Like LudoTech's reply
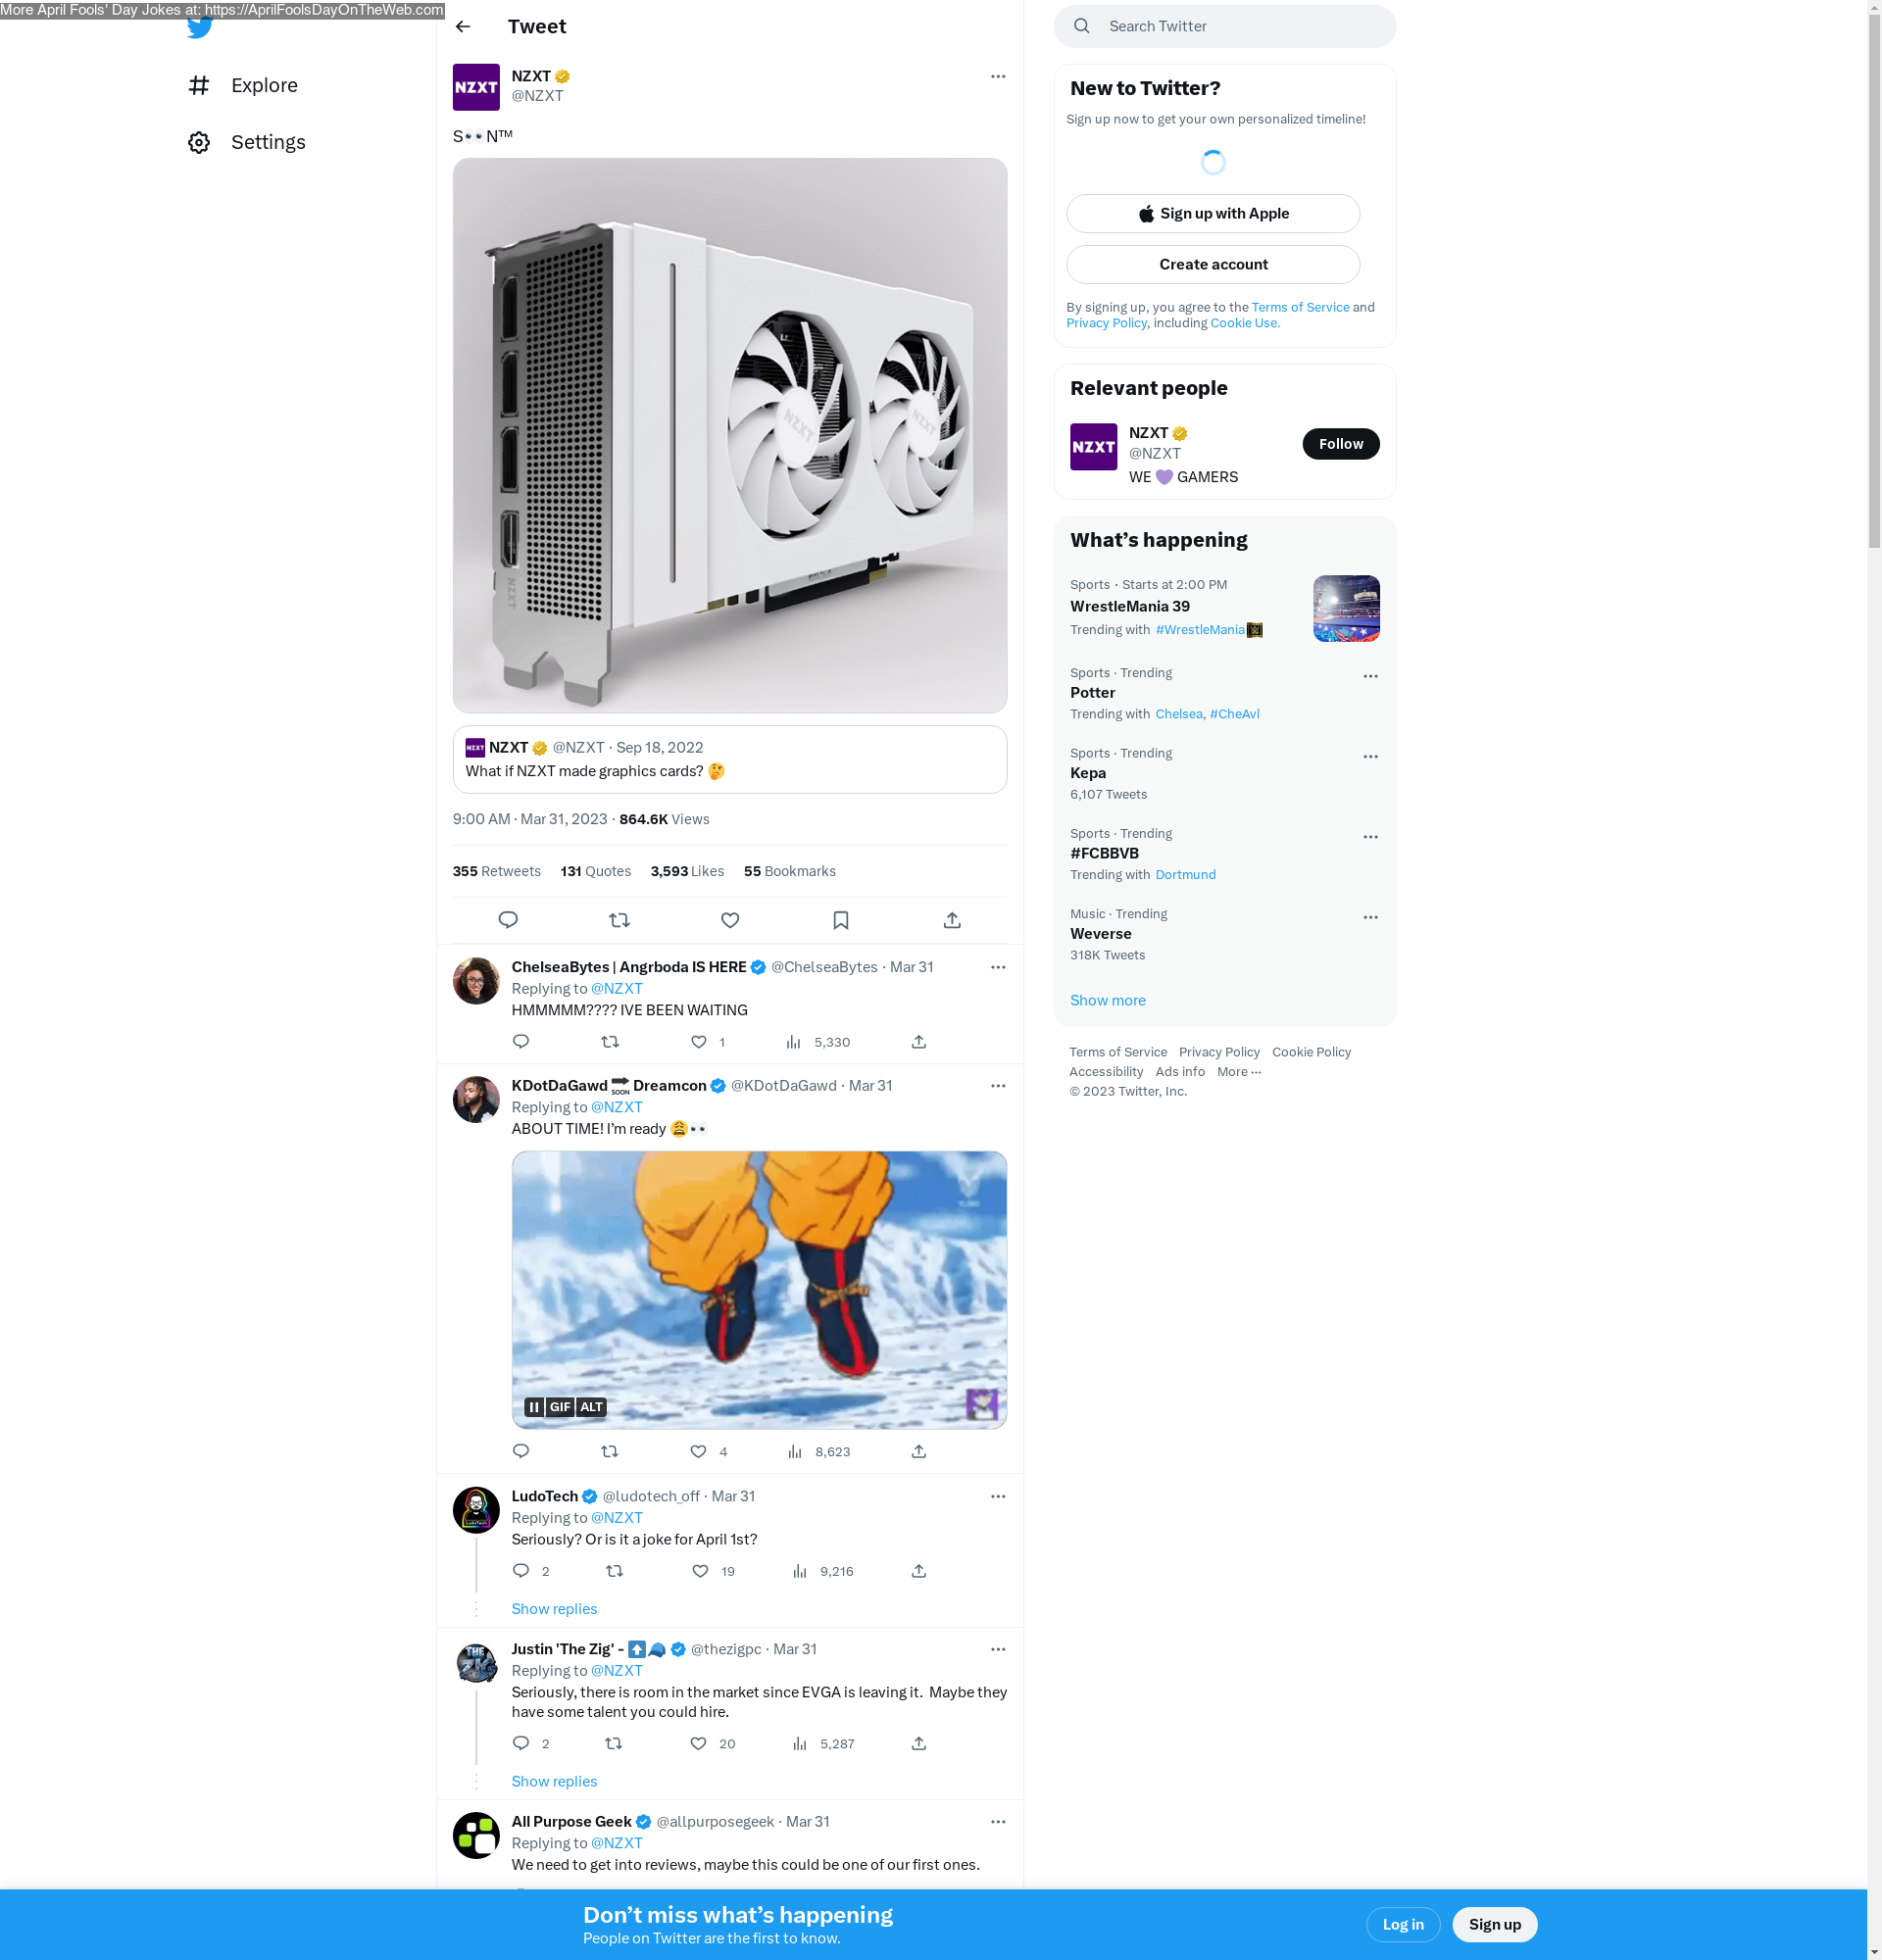This screenshot has height=1960, width=1882. tap(700, 1571)
